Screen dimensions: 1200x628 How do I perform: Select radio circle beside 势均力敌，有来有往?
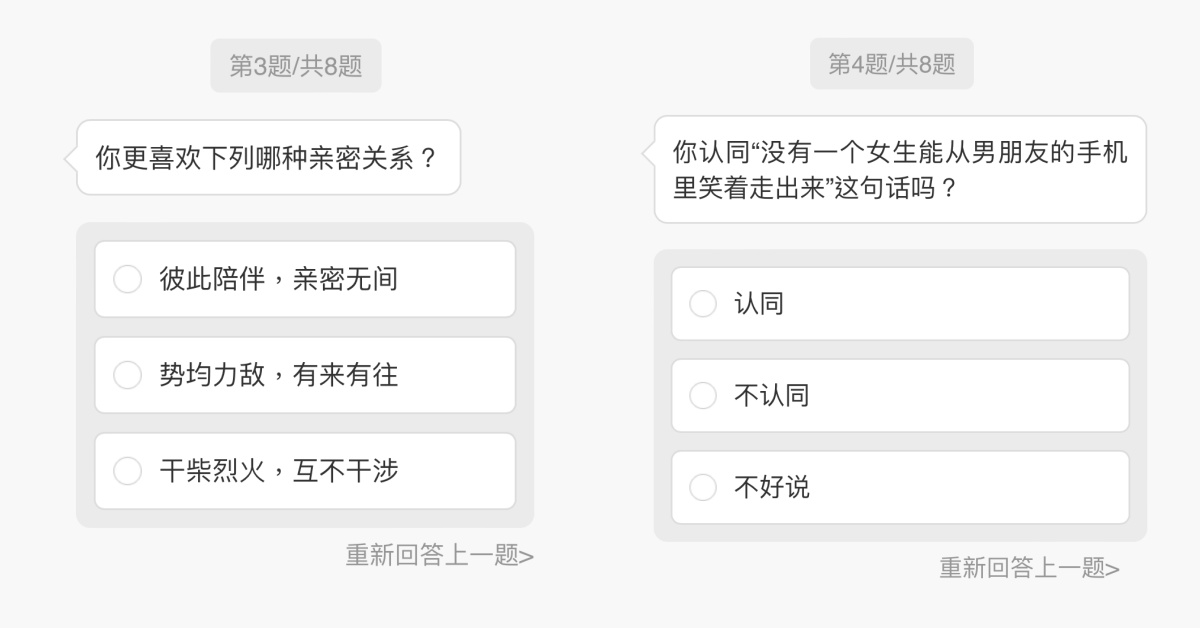pyautogui.click(x=127, y=375)
